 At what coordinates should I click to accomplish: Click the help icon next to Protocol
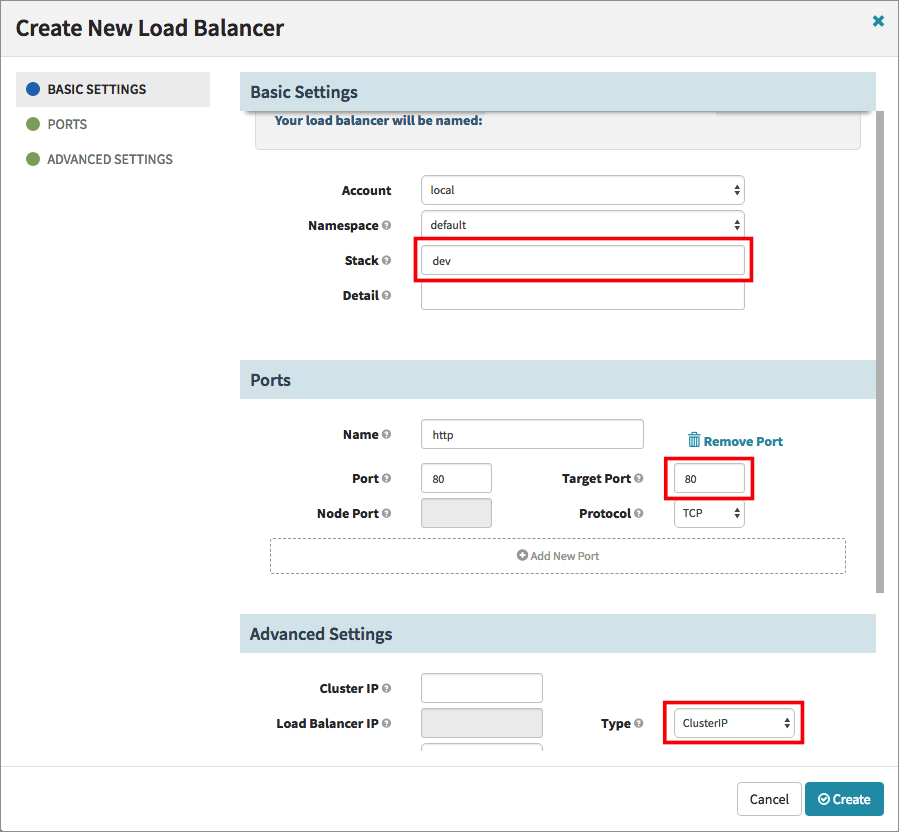(639, 514)
